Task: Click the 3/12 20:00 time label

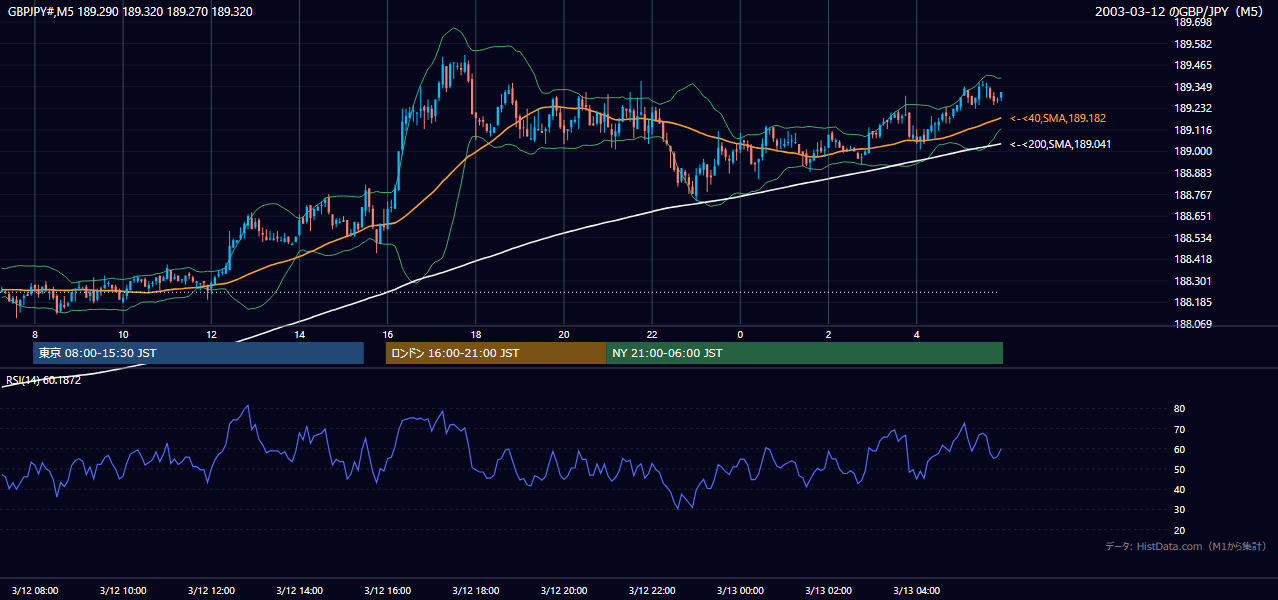Action: pyautogui.click(x=564, y=591)
